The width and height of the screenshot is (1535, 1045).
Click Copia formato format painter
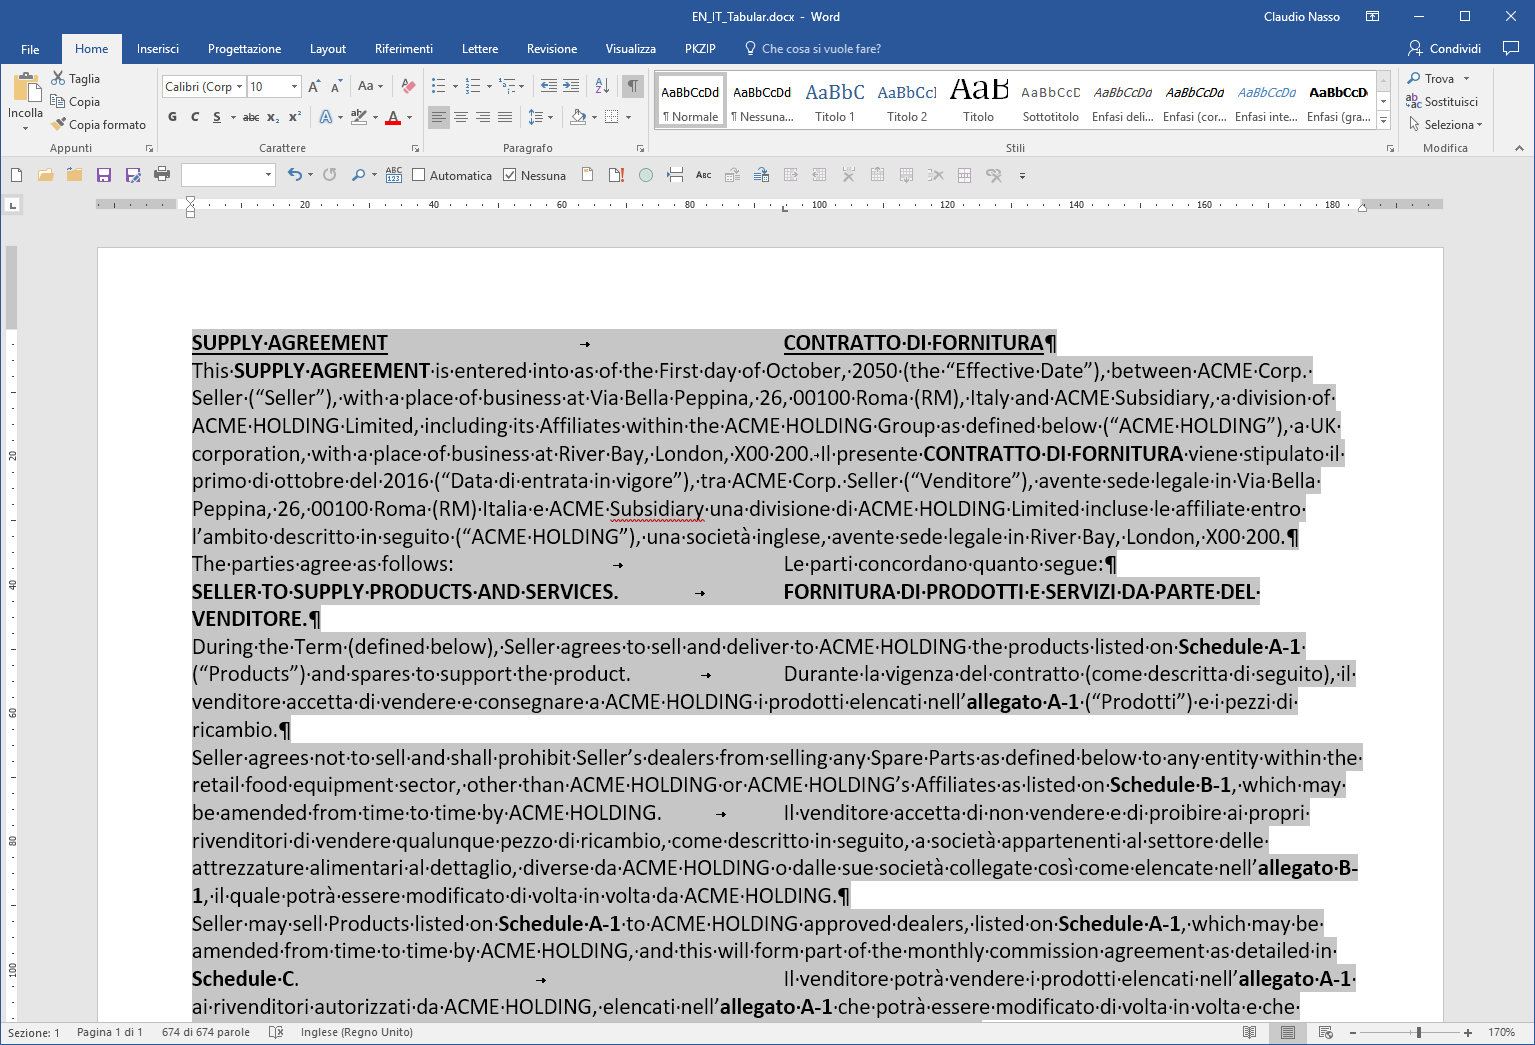click(99, 124)
